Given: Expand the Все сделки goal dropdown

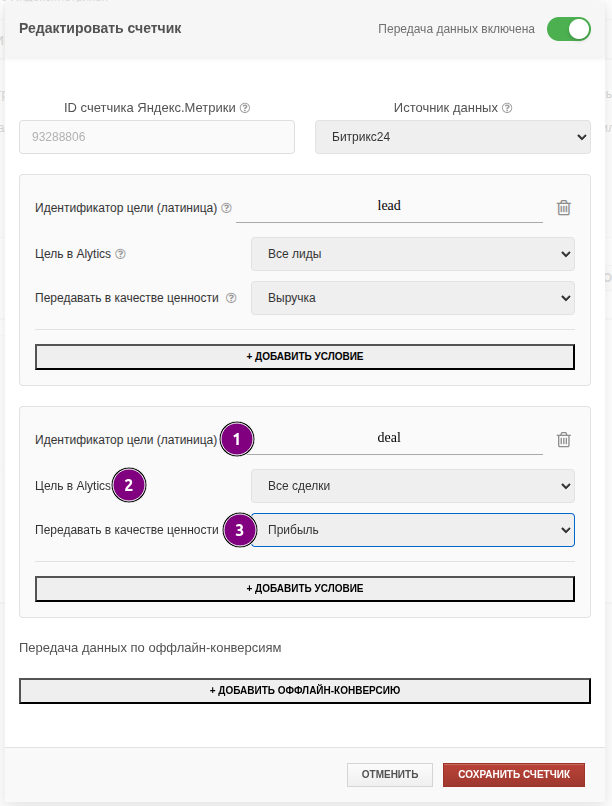Looking at the screenshot, I should 412,486.
